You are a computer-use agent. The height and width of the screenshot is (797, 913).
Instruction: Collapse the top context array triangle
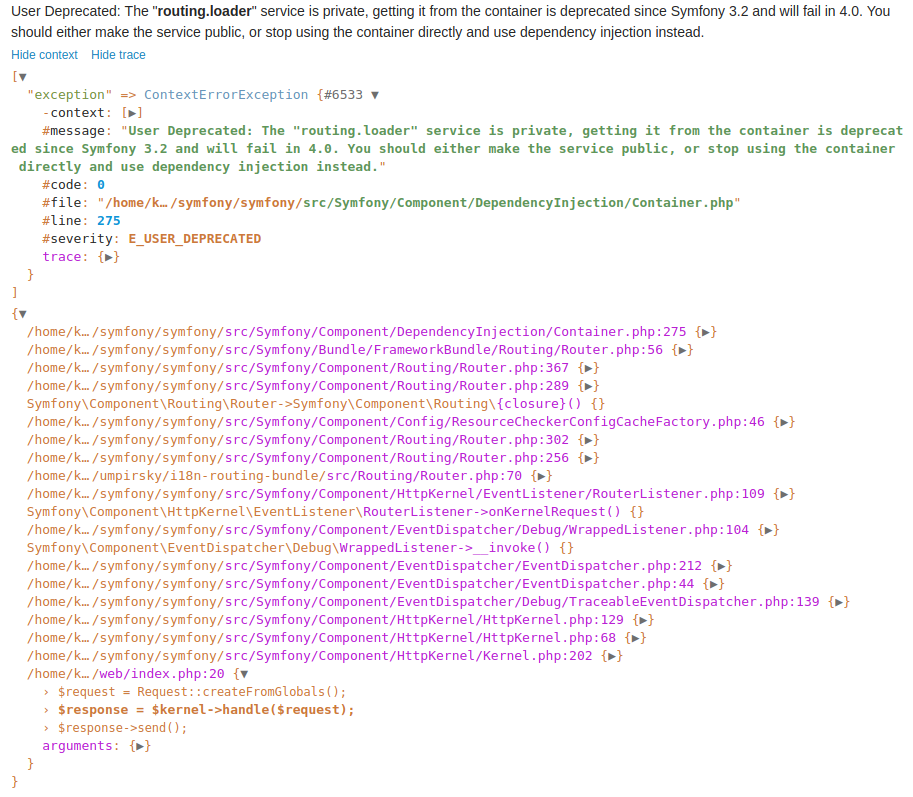tap(23, 77)
